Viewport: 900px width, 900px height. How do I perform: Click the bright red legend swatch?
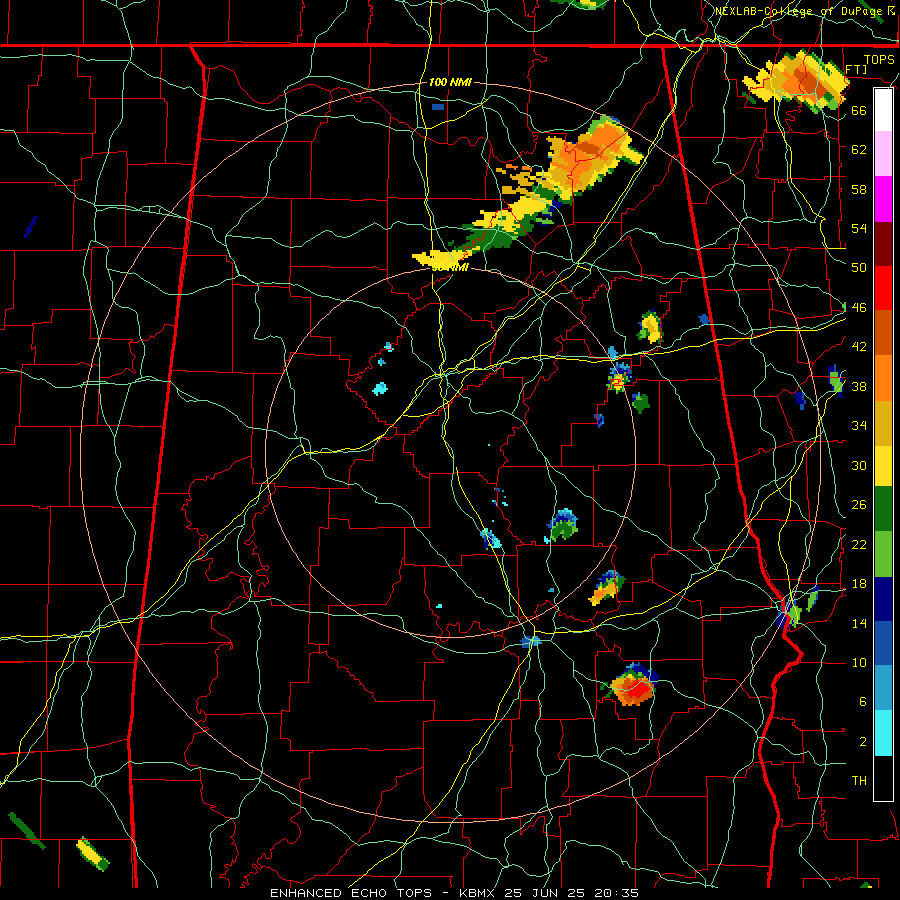pyautogui.click(x=883, y=288)
